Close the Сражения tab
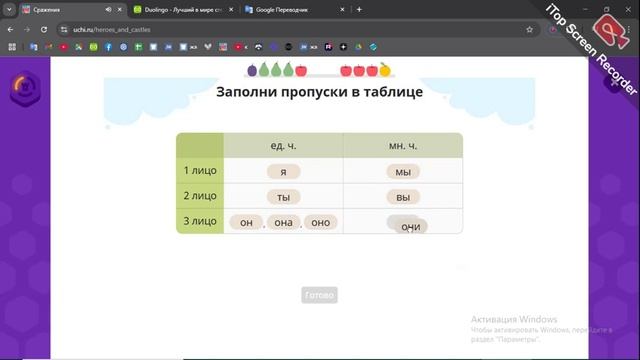 coord(120,9)
